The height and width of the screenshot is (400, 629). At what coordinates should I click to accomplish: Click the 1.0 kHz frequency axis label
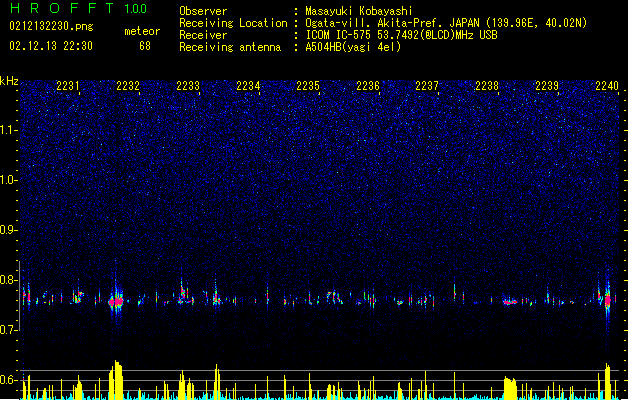pos(9,180)
